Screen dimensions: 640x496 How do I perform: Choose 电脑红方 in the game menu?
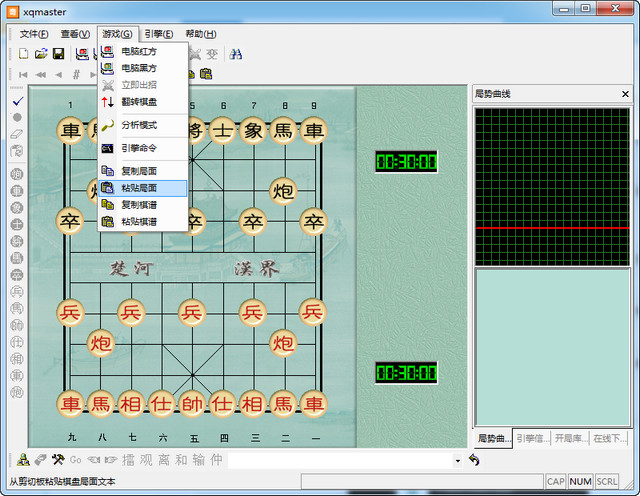pyautogui.click(x=139, y=51)
